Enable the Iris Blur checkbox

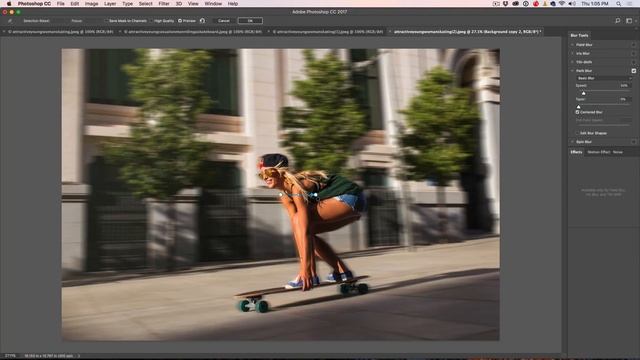[x=633, y=53]
